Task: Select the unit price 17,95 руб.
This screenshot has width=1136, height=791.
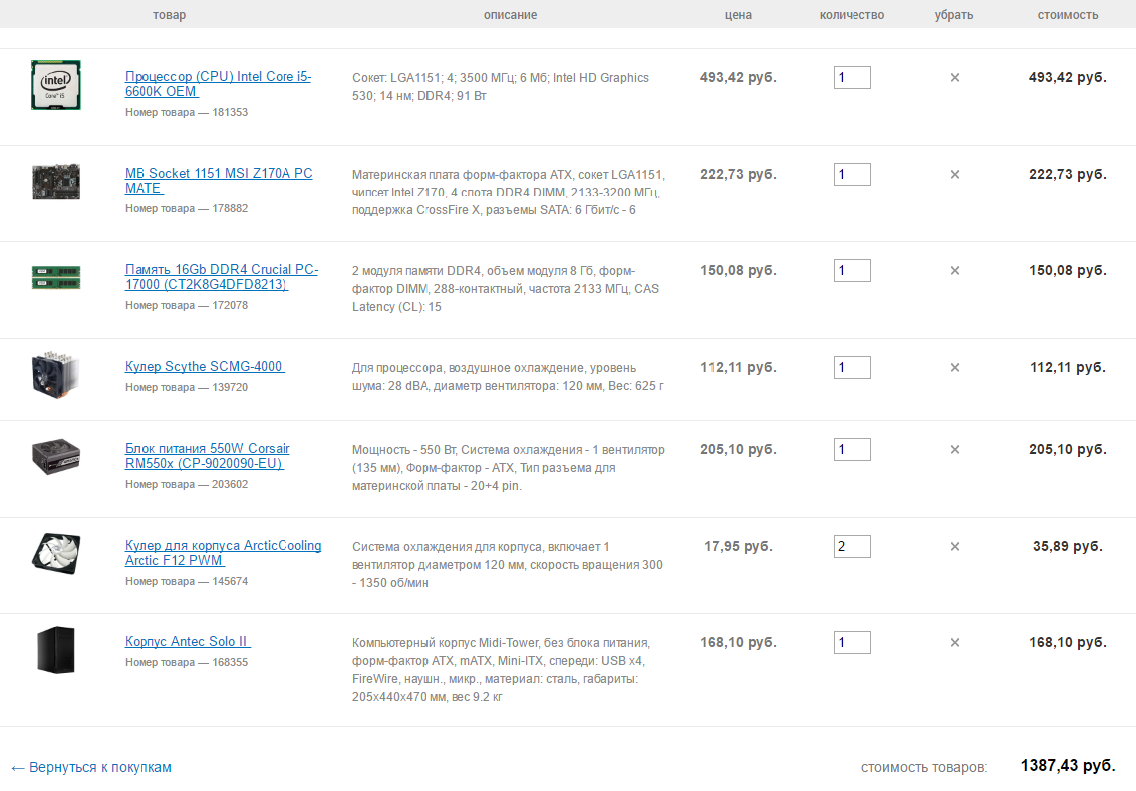Action: (x=738, y=546)
